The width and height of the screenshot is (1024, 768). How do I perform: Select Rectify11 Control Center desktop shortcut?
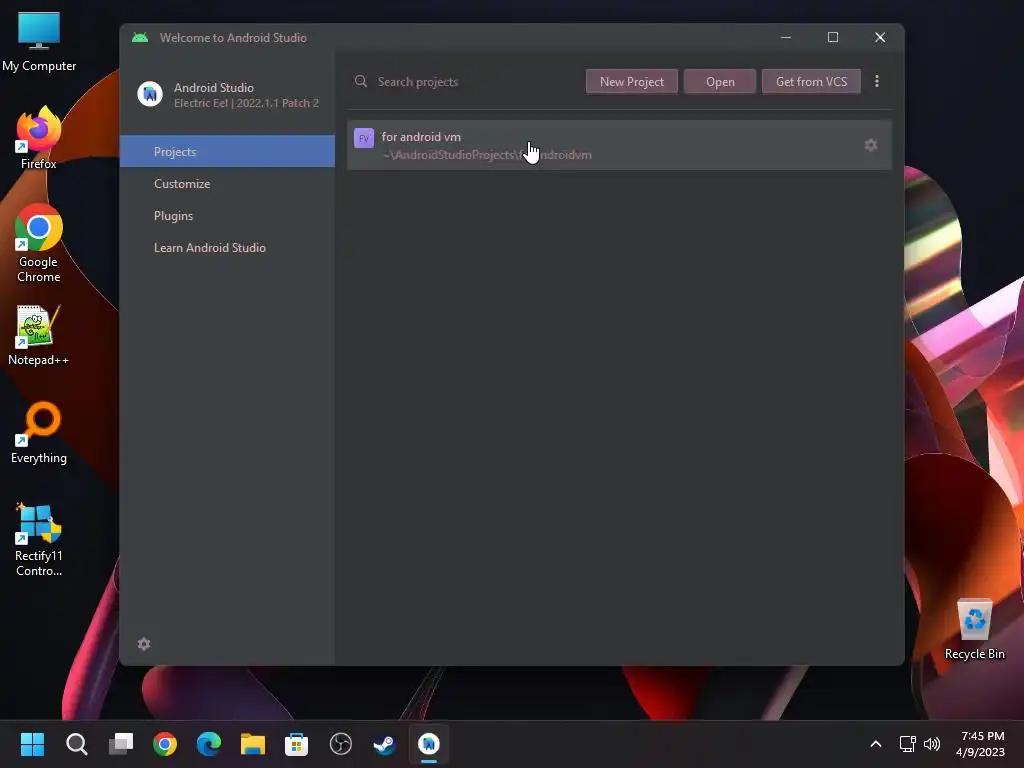tap(39, 539)
